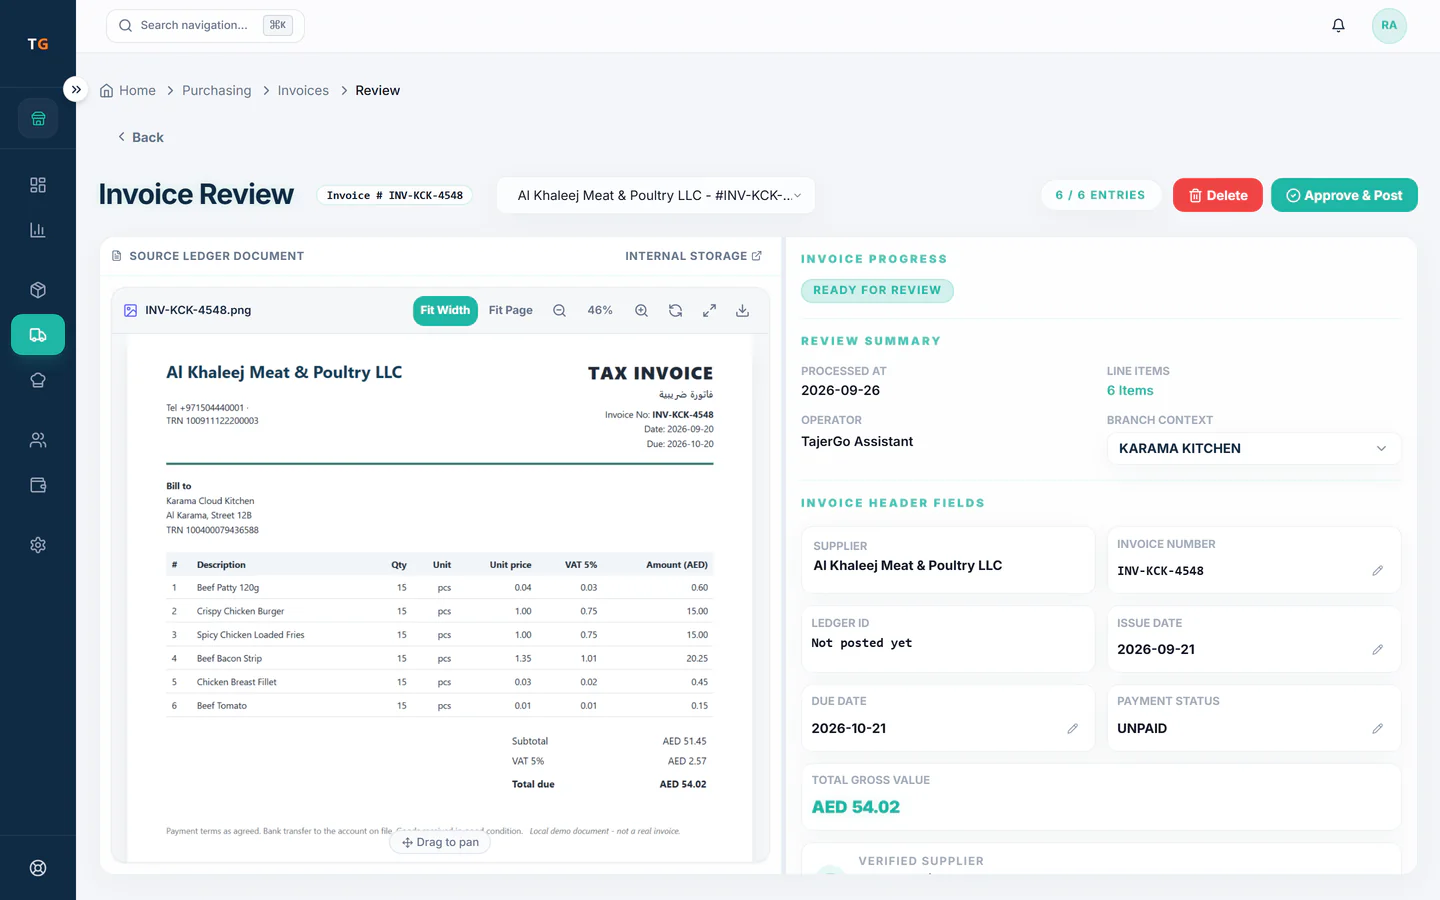Image resolution: width=1440 pixels, height=900 pixels.
Task: Open the notifications bell
Action: 1338,25
